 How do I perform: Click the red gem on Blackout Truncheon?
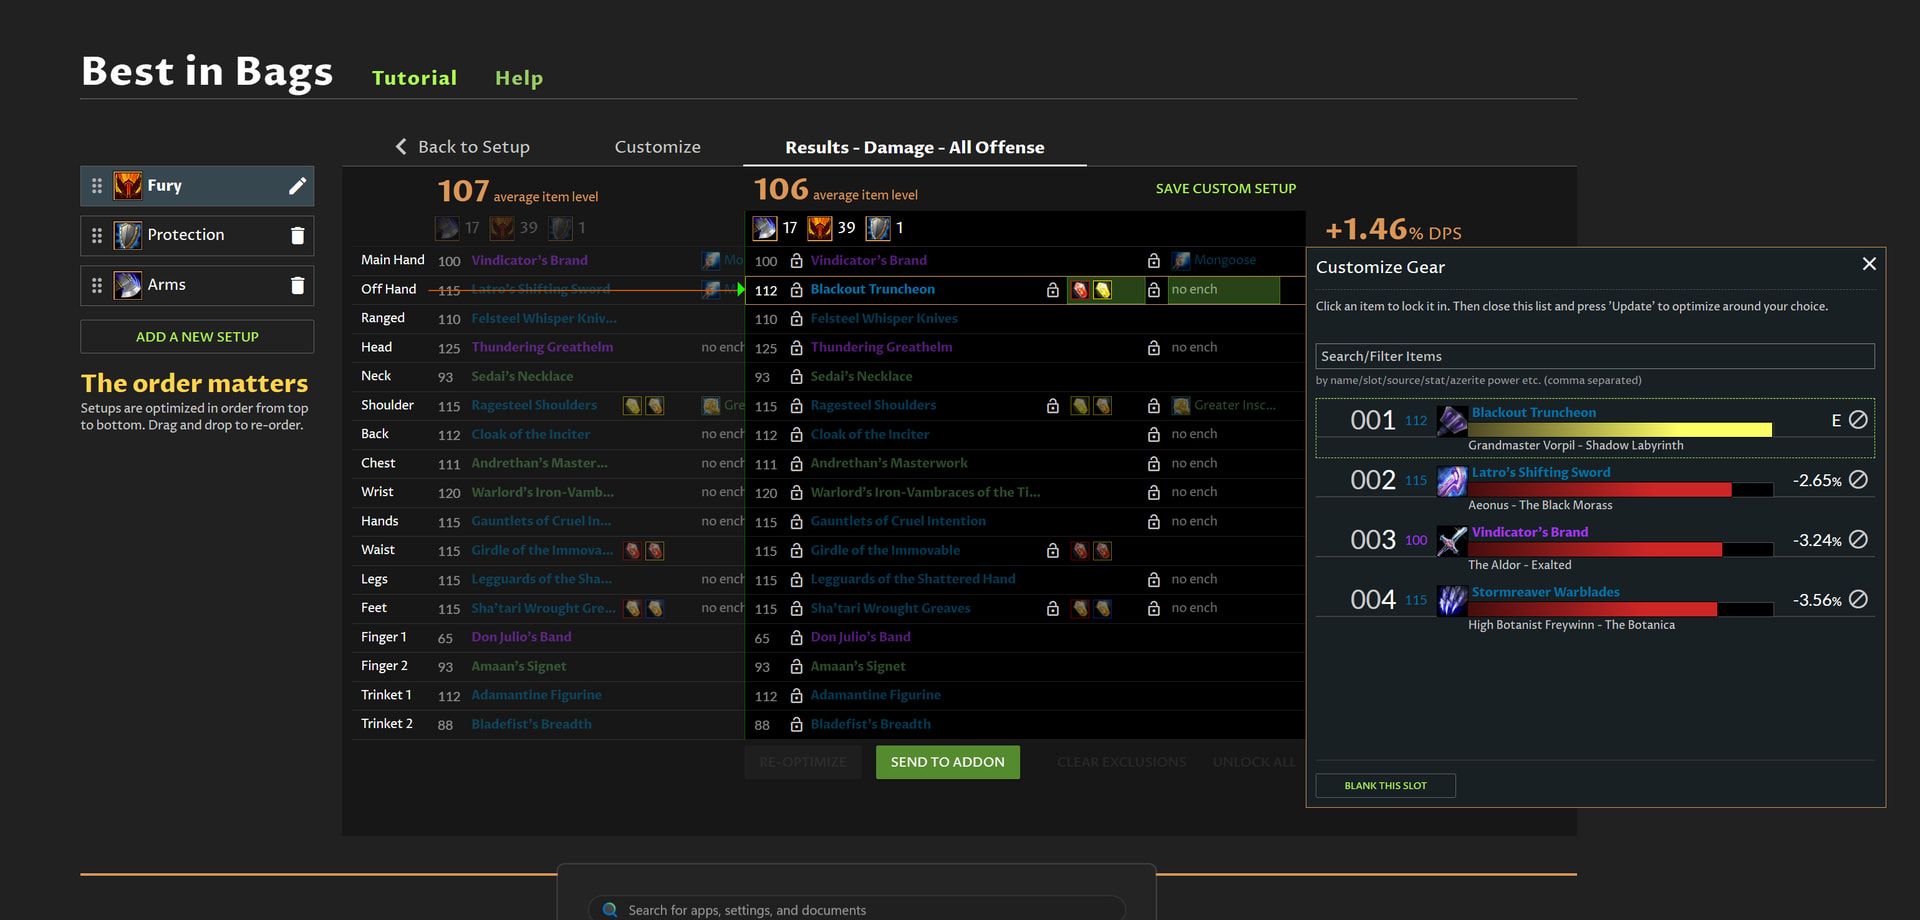(1080, 290)
